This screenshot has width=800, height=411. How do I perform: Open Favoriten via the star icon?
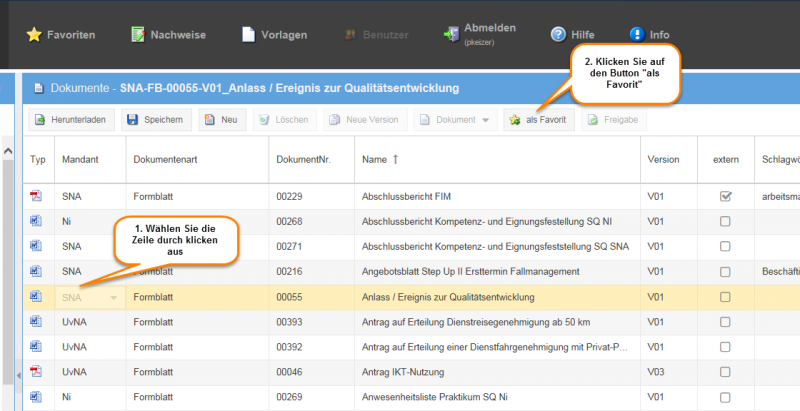coord(34,35)
